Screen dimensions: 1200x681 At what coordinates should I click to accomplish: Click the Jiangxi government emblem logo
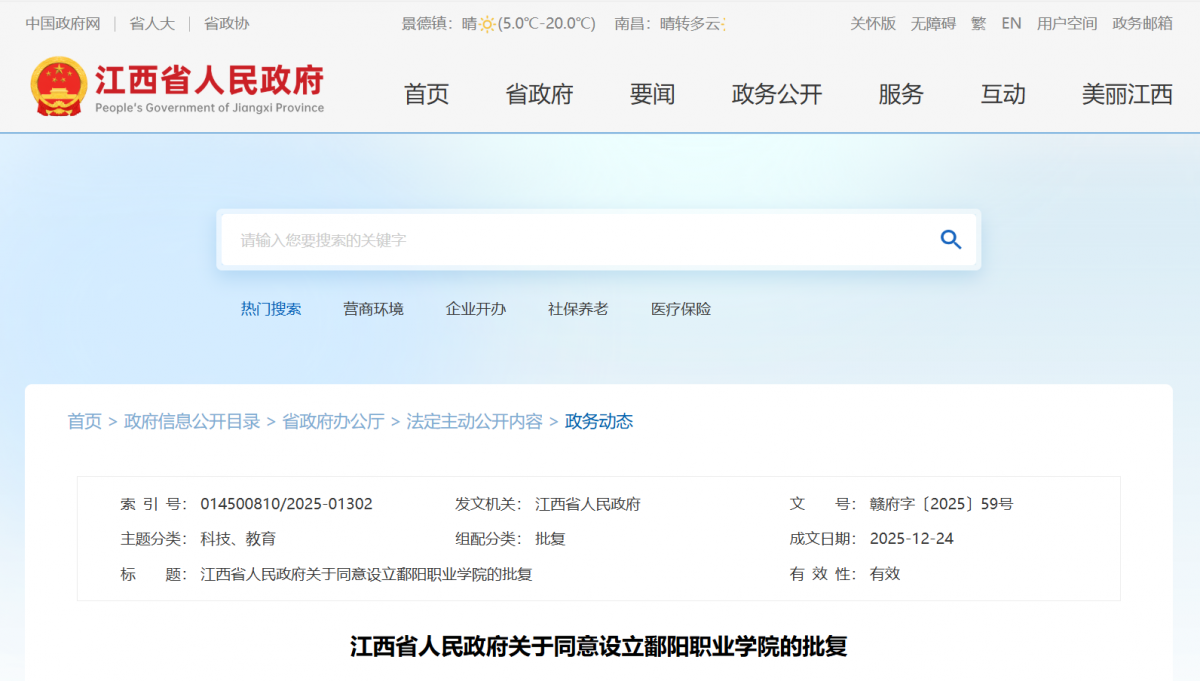pos(58,86)
